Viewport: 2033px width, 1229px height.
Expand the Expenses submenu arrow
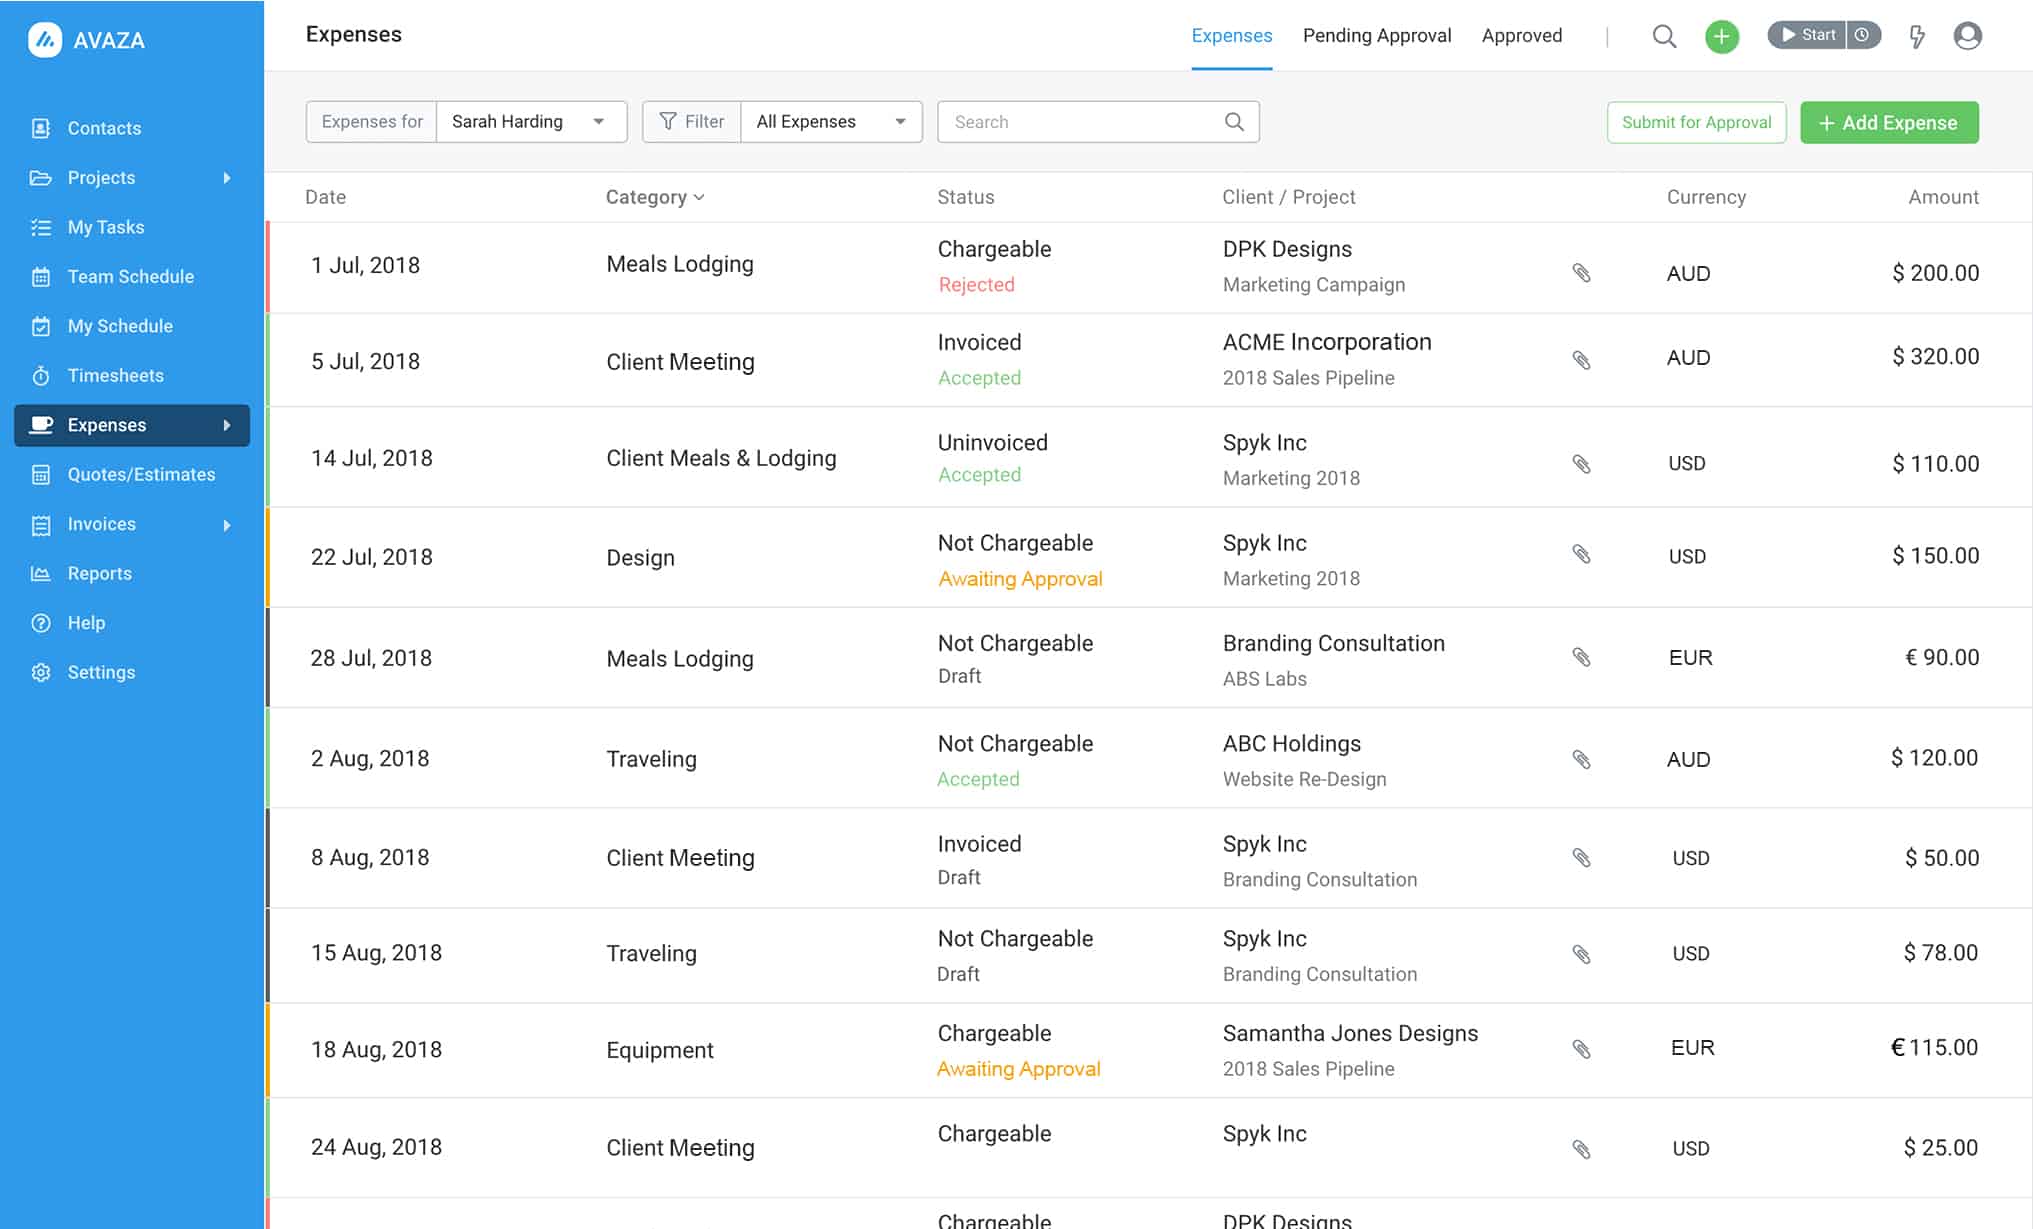[227, 425]
